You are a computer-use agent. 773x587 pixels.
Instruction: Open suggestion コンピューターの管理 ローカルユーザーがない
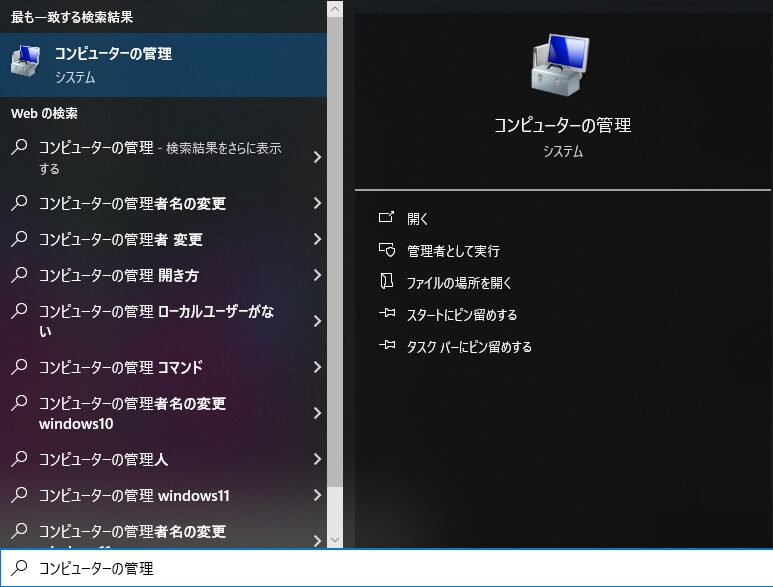pos(163,321)
